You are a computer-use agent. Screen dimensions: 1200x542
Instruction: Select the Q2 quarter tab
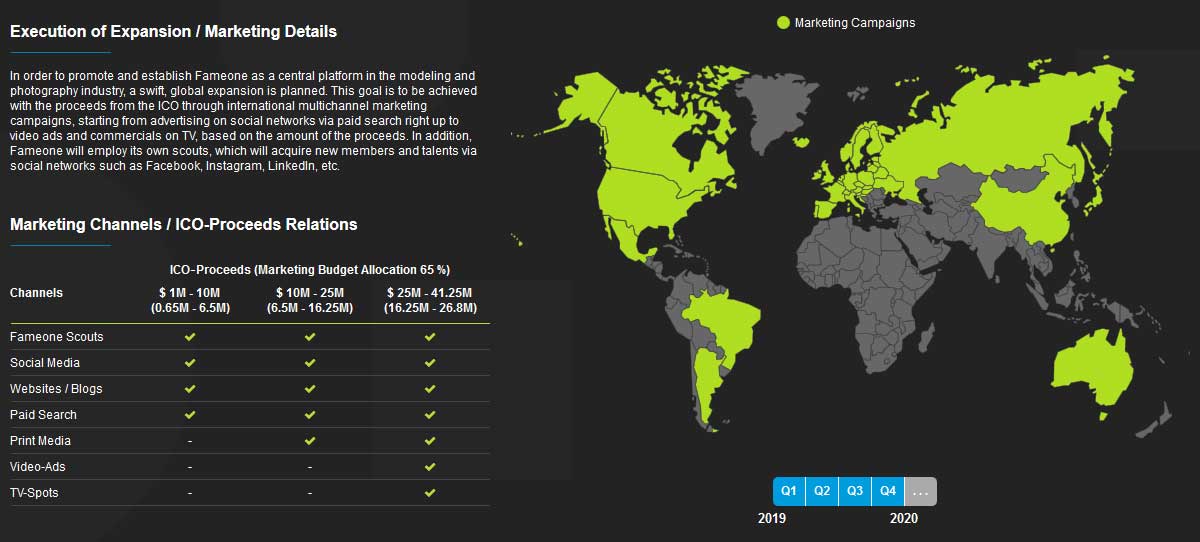point(822,491)
